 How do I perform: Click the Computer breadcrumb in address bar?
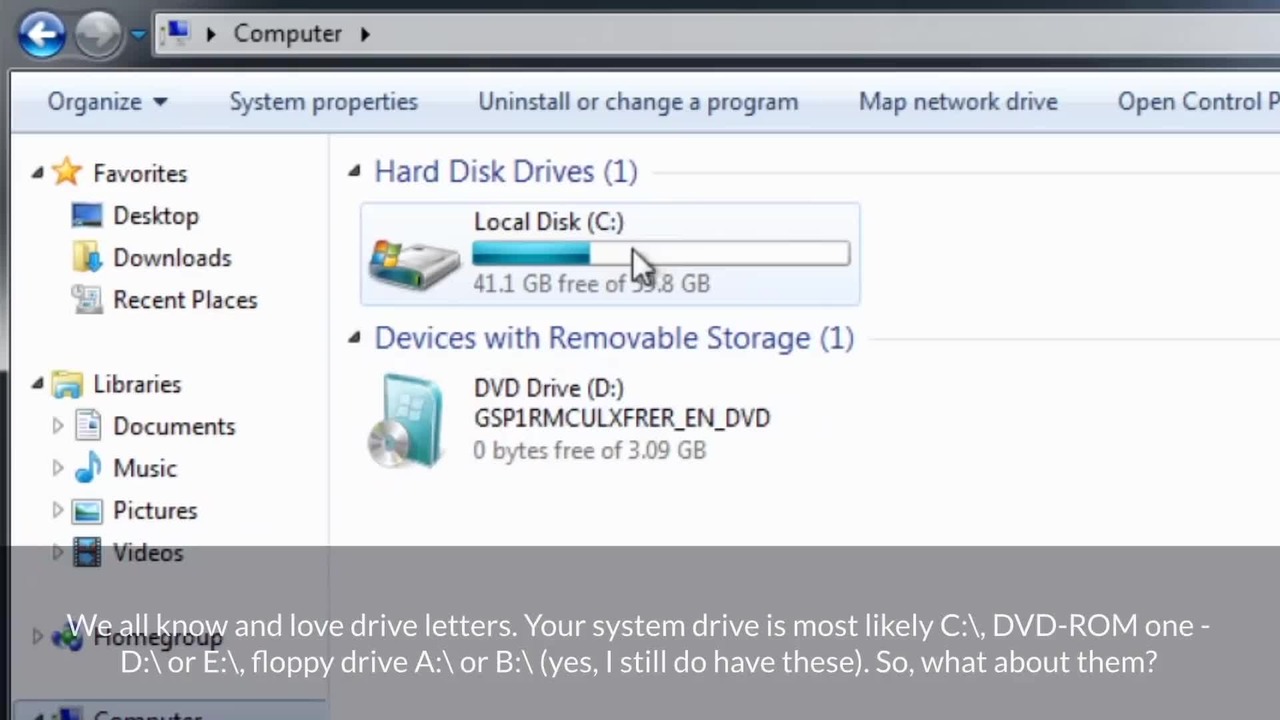click(x=287, y=34)
